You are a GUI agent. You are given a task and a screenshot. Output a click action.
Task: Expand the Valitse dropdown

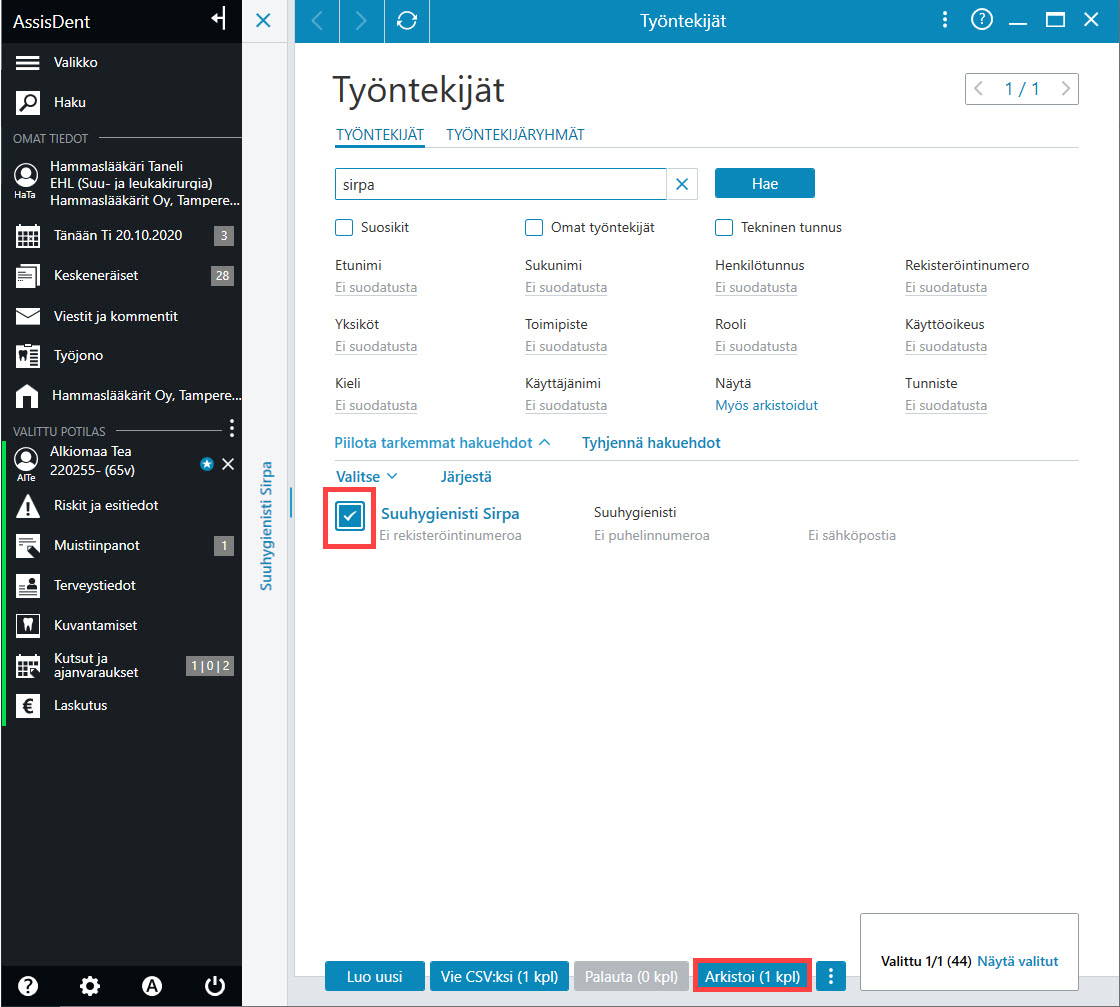point(366,476)
